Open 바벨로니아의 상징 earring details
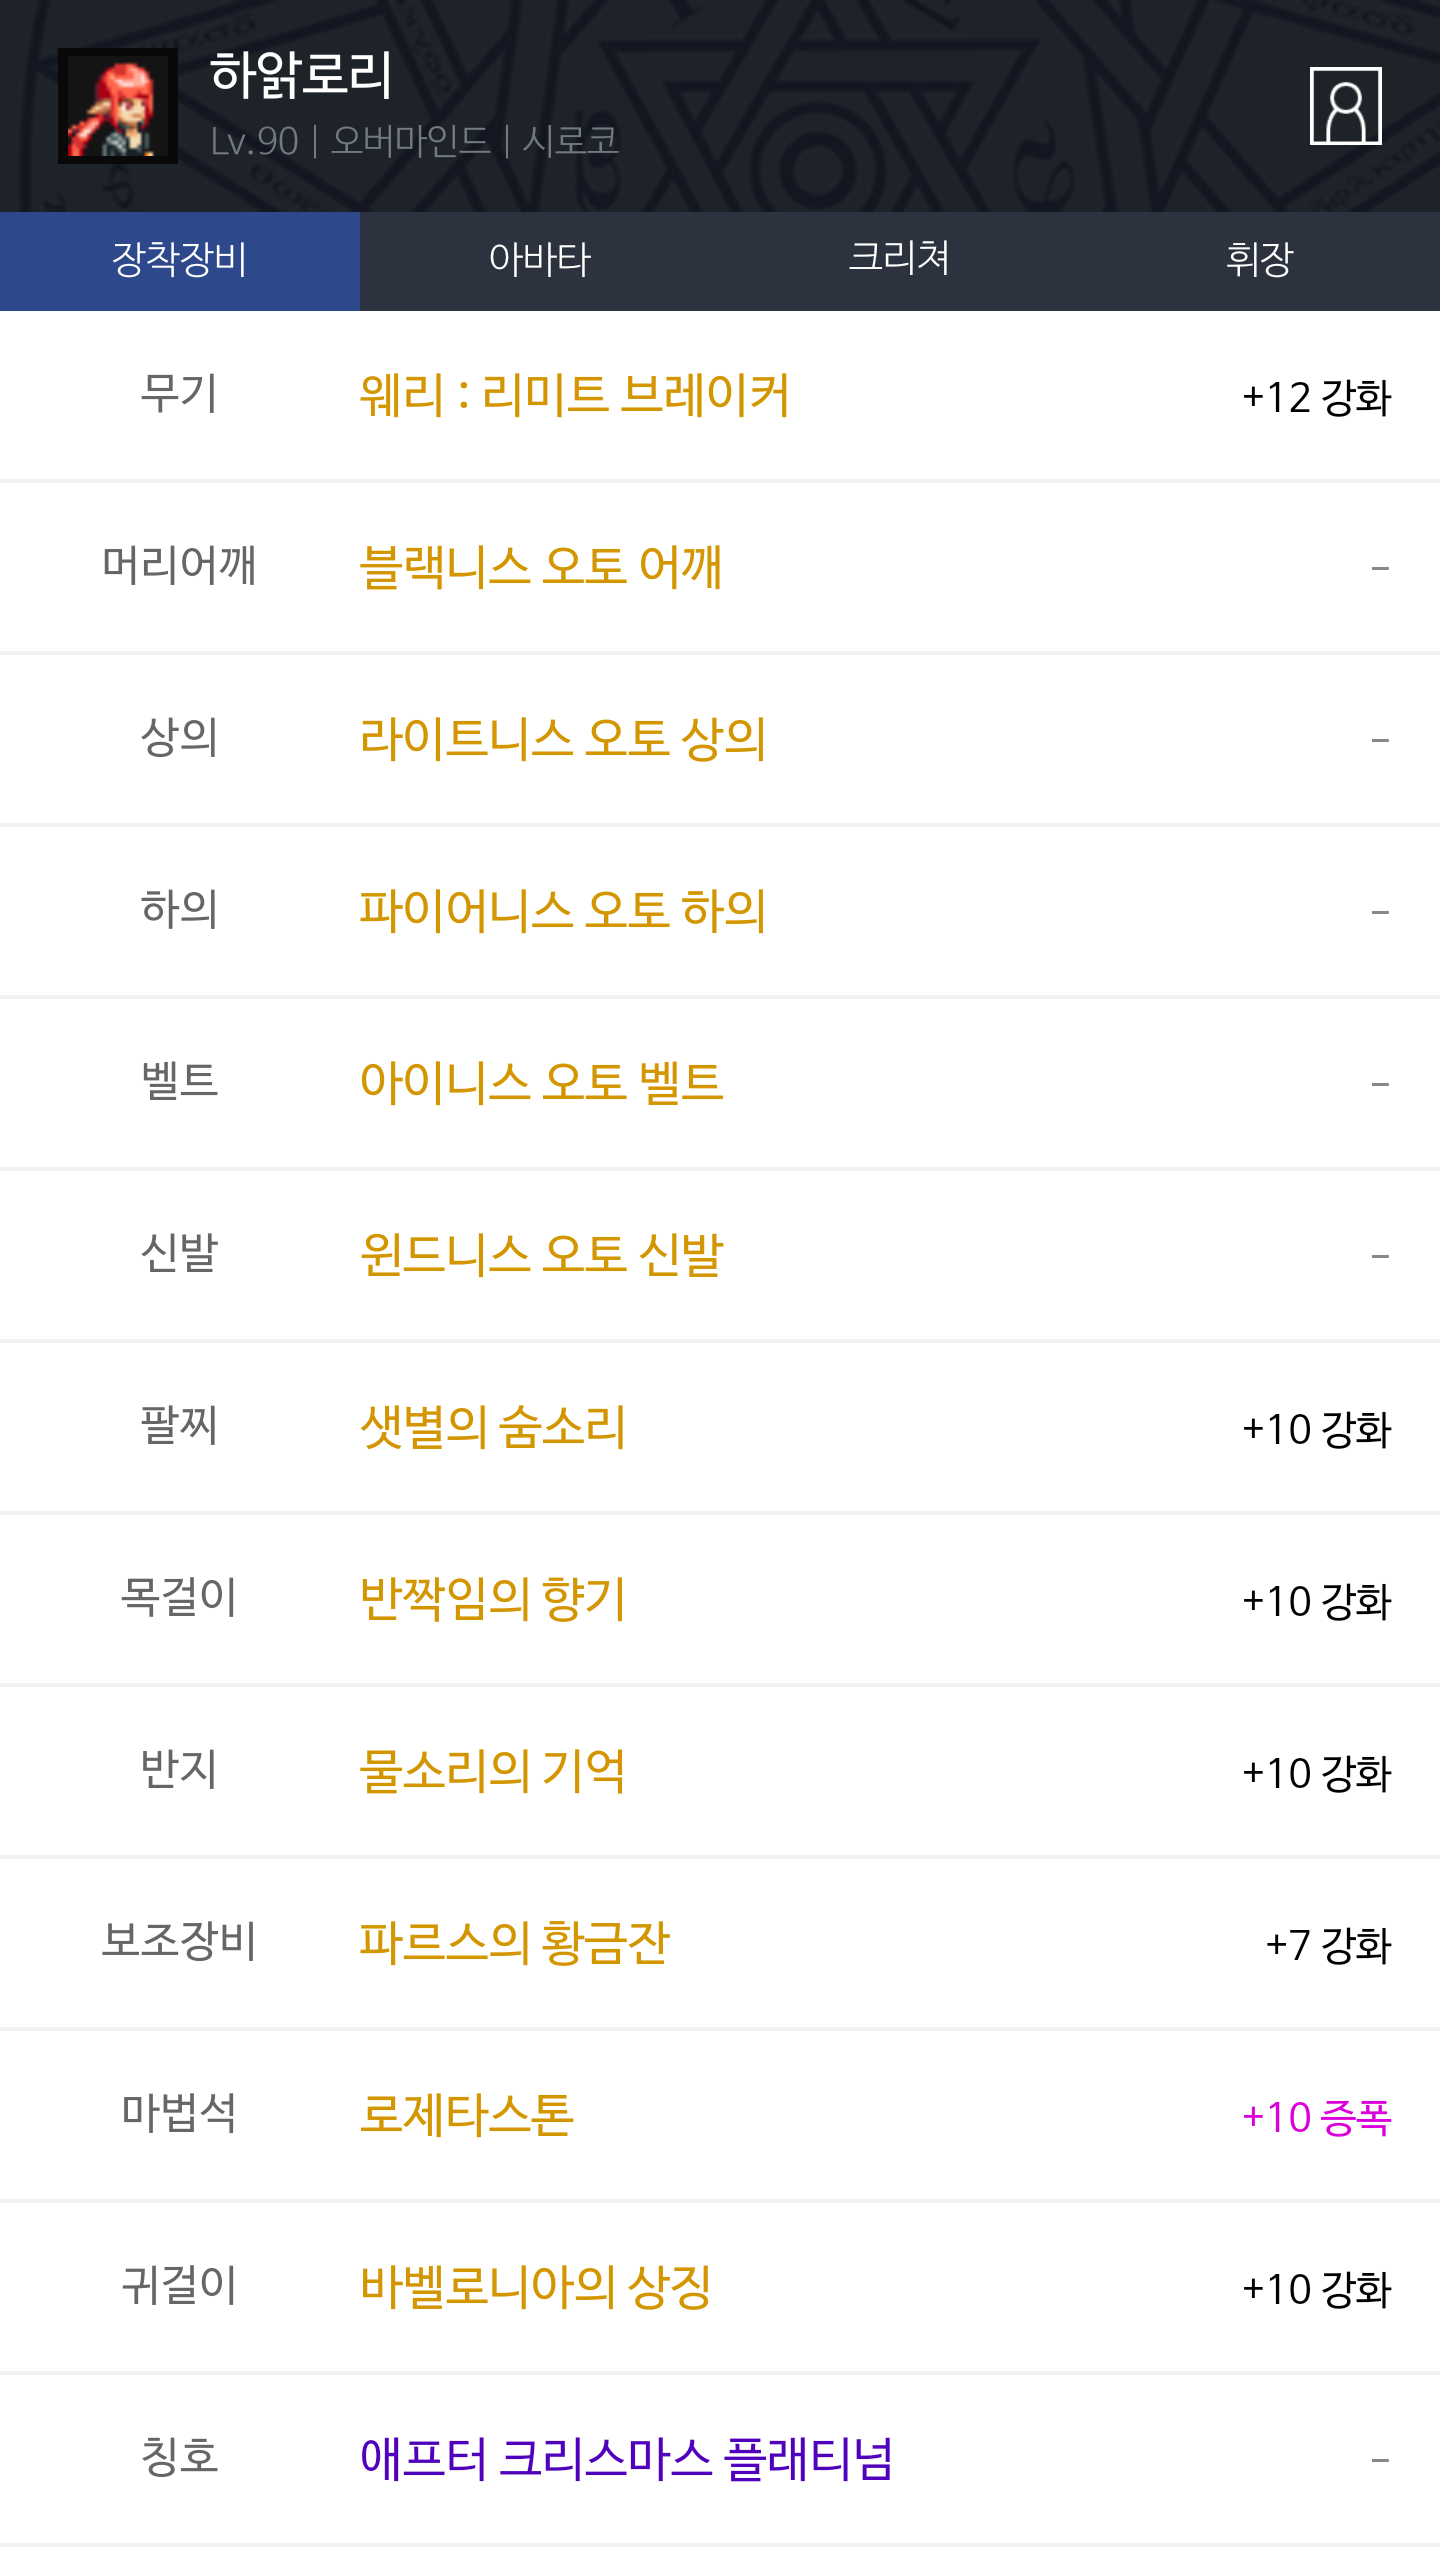The image size is (1440, 2560). (536, 2287)
